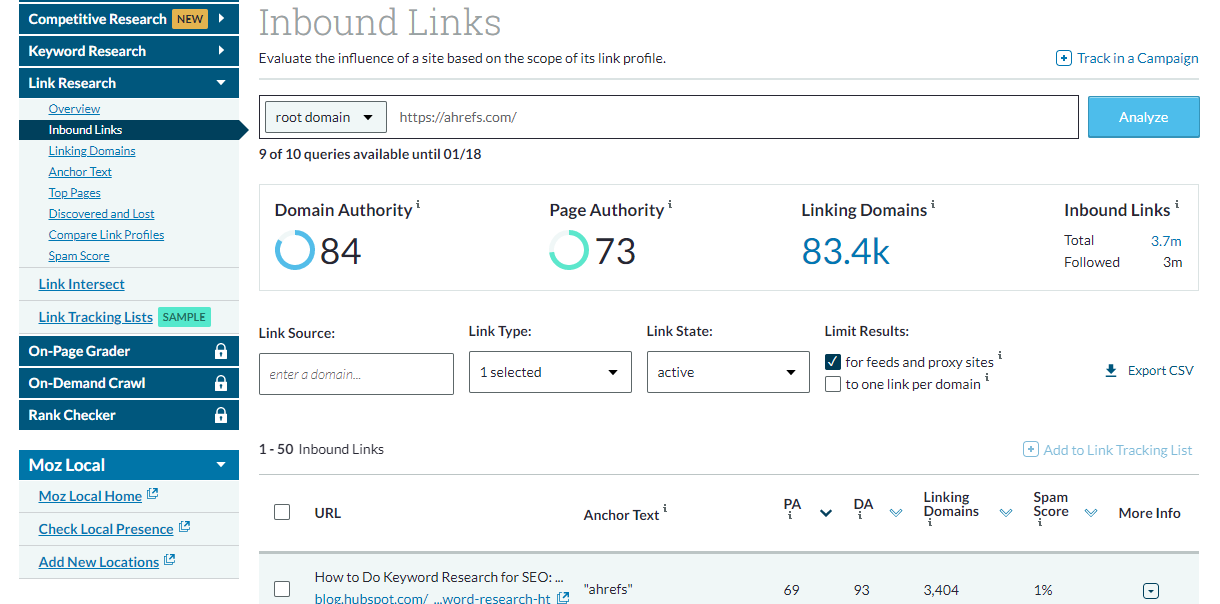
Task: Open the Link Type 1 selected dropdown
Action: tap(550, 372)
